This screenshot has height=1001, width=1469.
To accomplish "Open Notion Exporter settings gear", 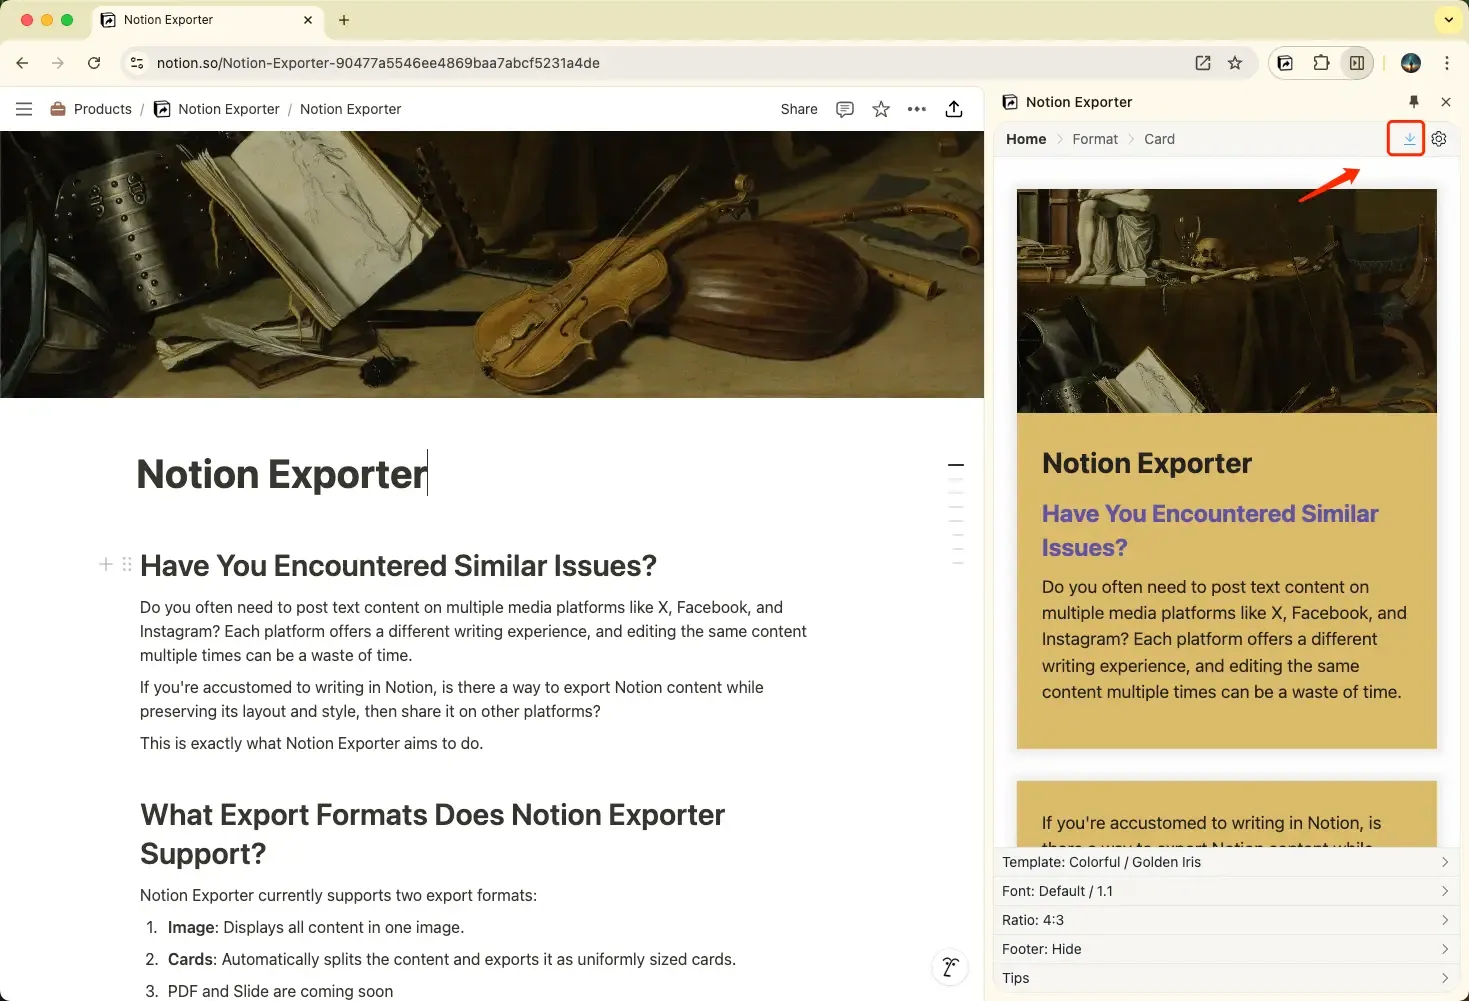I will pos(1438,139).
